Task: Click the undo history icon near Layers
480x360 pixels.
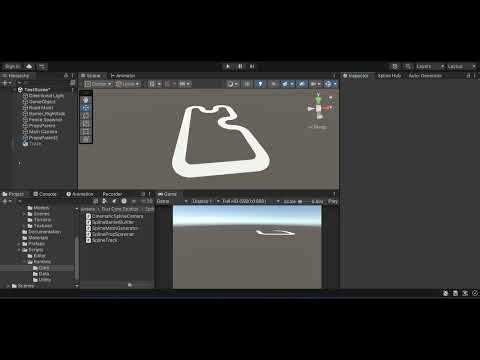Action: [x=395, y=66]
